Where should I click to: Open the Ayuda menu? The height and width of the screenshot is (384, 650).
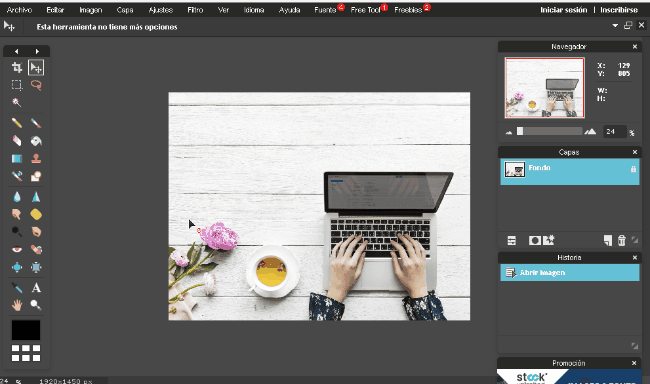pos(289,10)
